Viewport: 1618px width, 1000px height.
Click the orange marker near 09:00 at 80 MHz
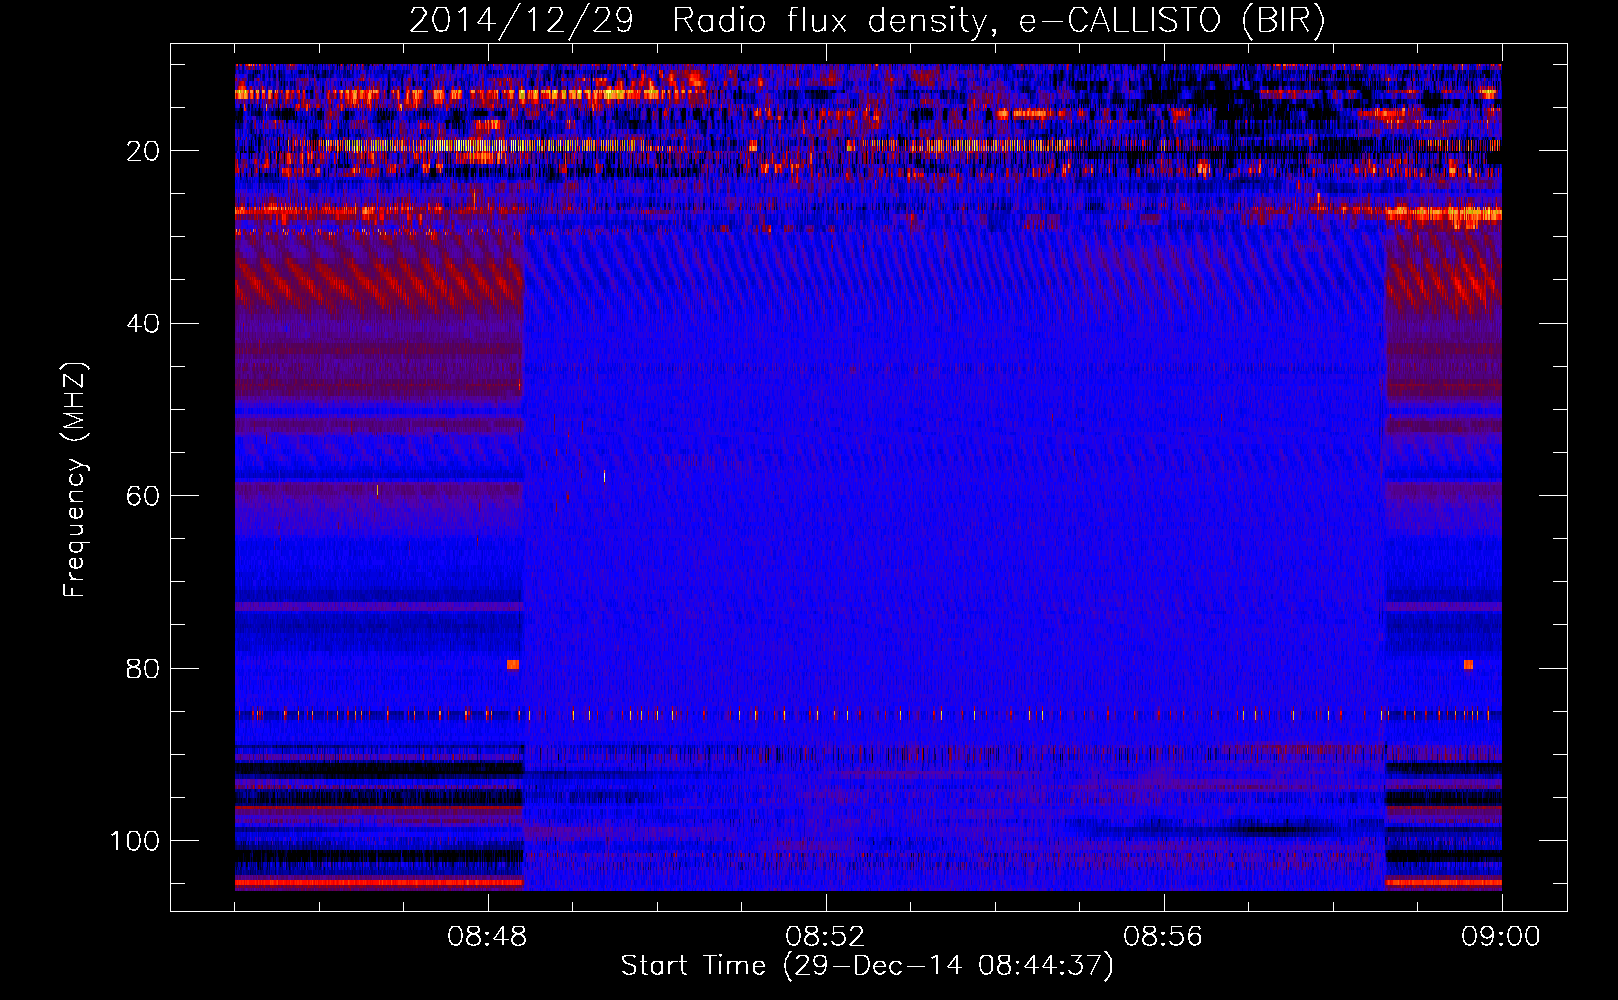point(1468,665)
